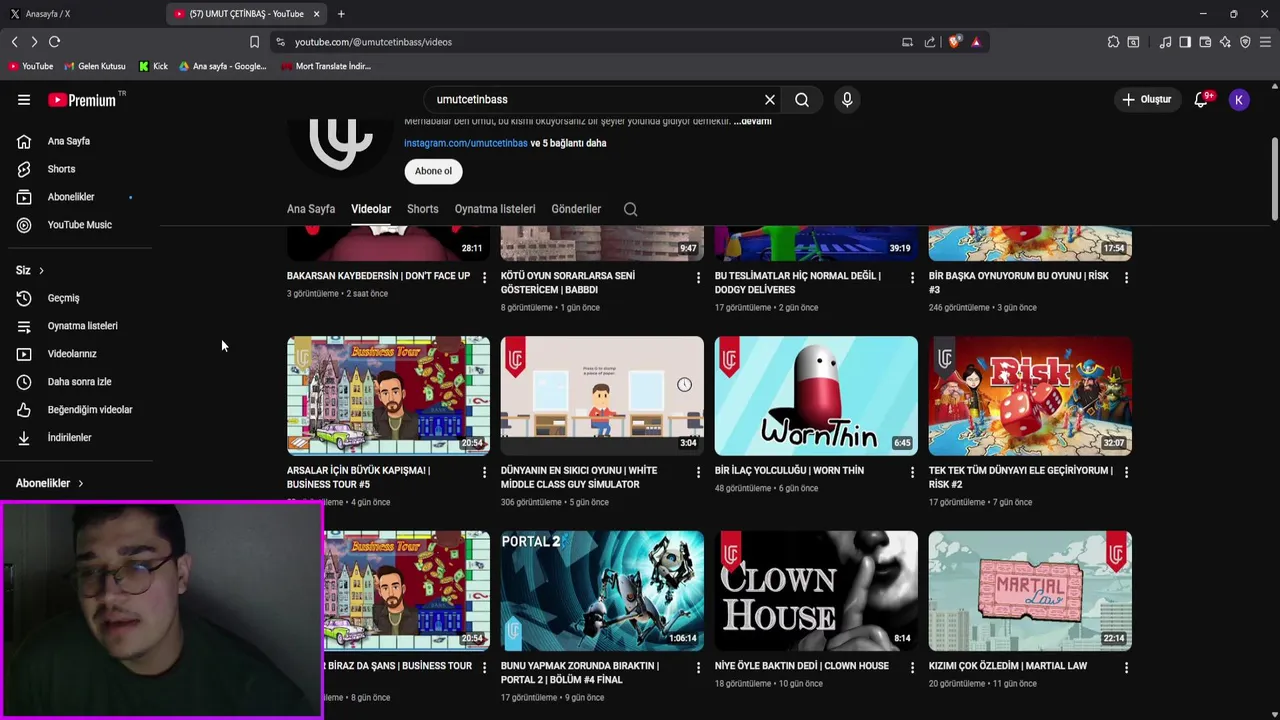Open Clown House video thumbnail
The width and height of the screenshot is (1280, 720).
(x=816, y=591)
